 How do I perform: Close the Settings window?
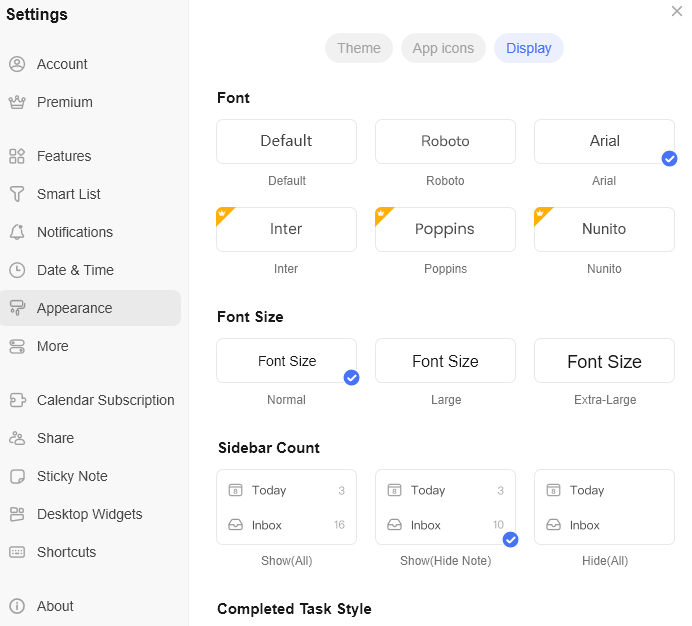tap(677, 11)
